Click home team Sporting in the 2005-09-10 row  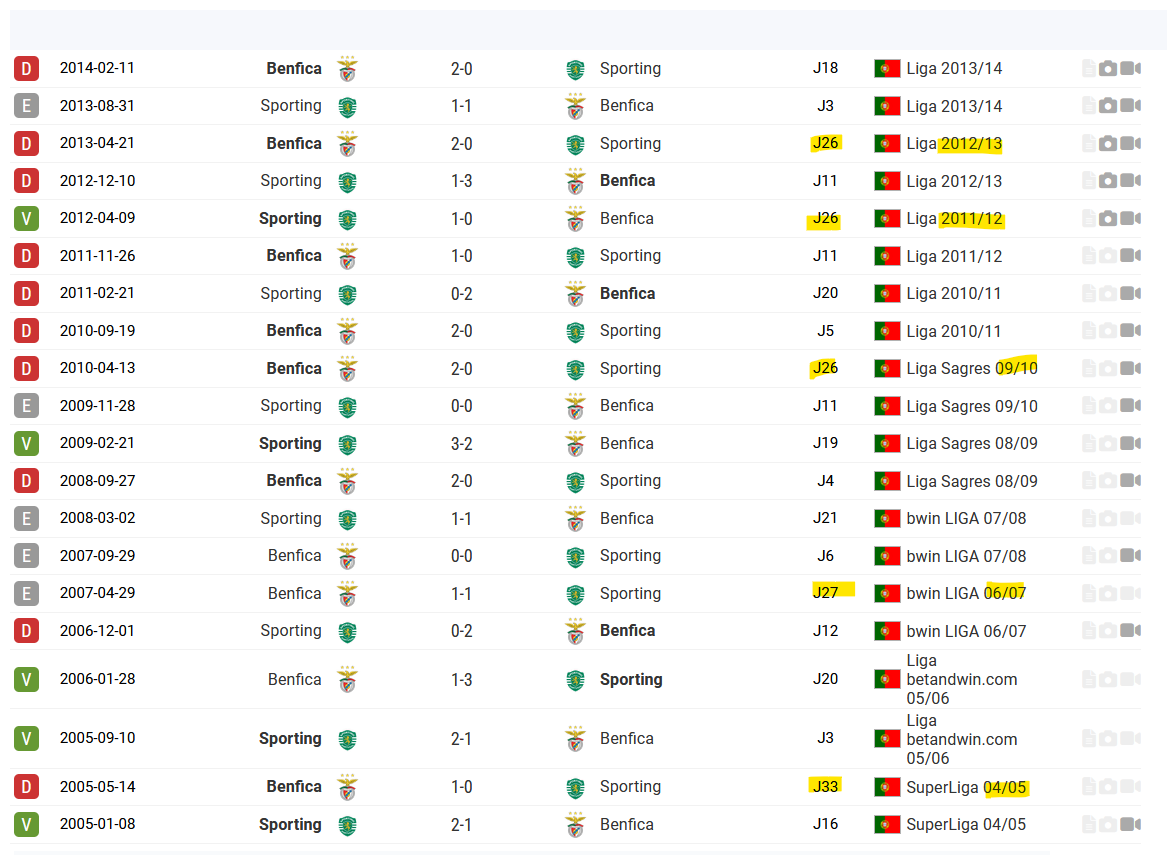tap(290, 739)
